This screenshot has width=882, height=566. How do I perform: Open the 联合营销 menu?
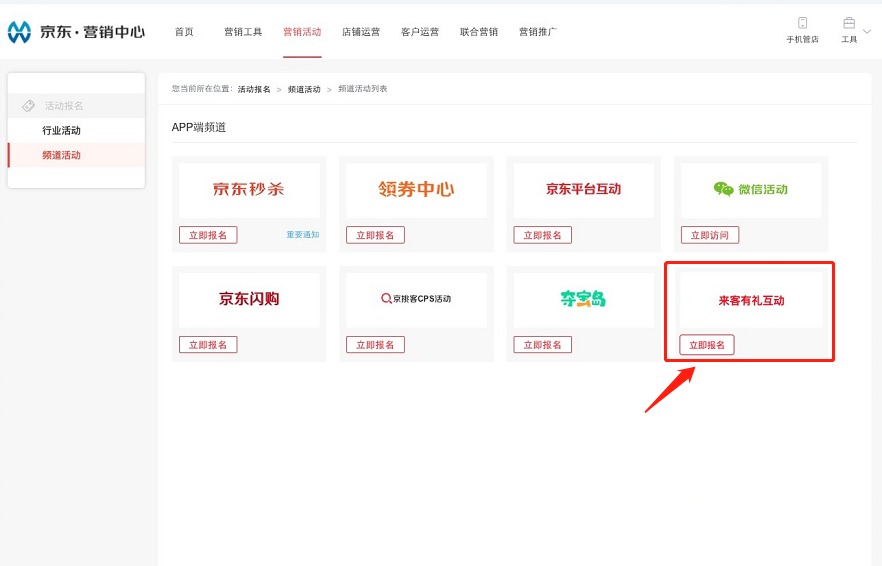[x=479, y=32]
